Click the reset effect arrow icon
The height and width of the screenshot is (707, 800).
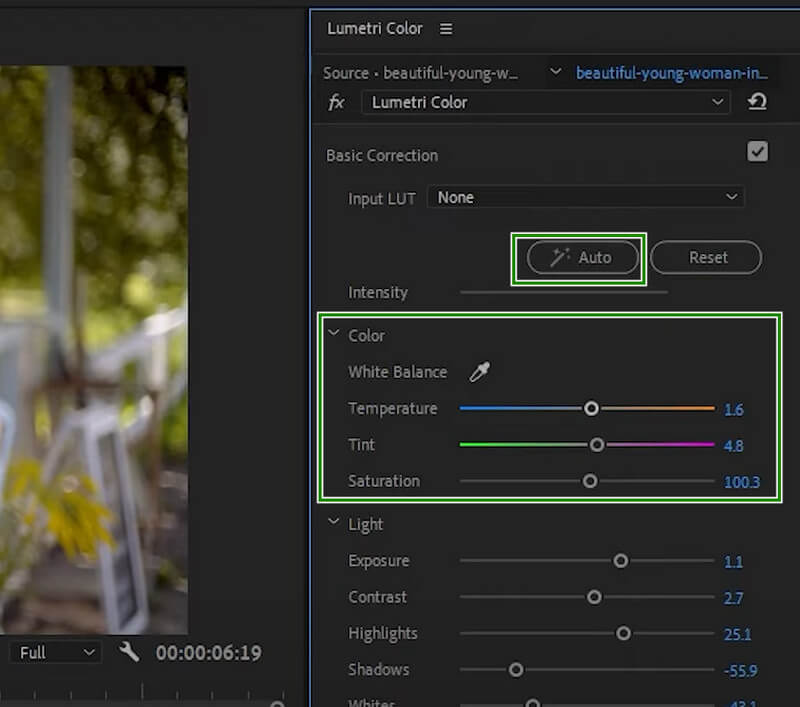pos(757,102)
